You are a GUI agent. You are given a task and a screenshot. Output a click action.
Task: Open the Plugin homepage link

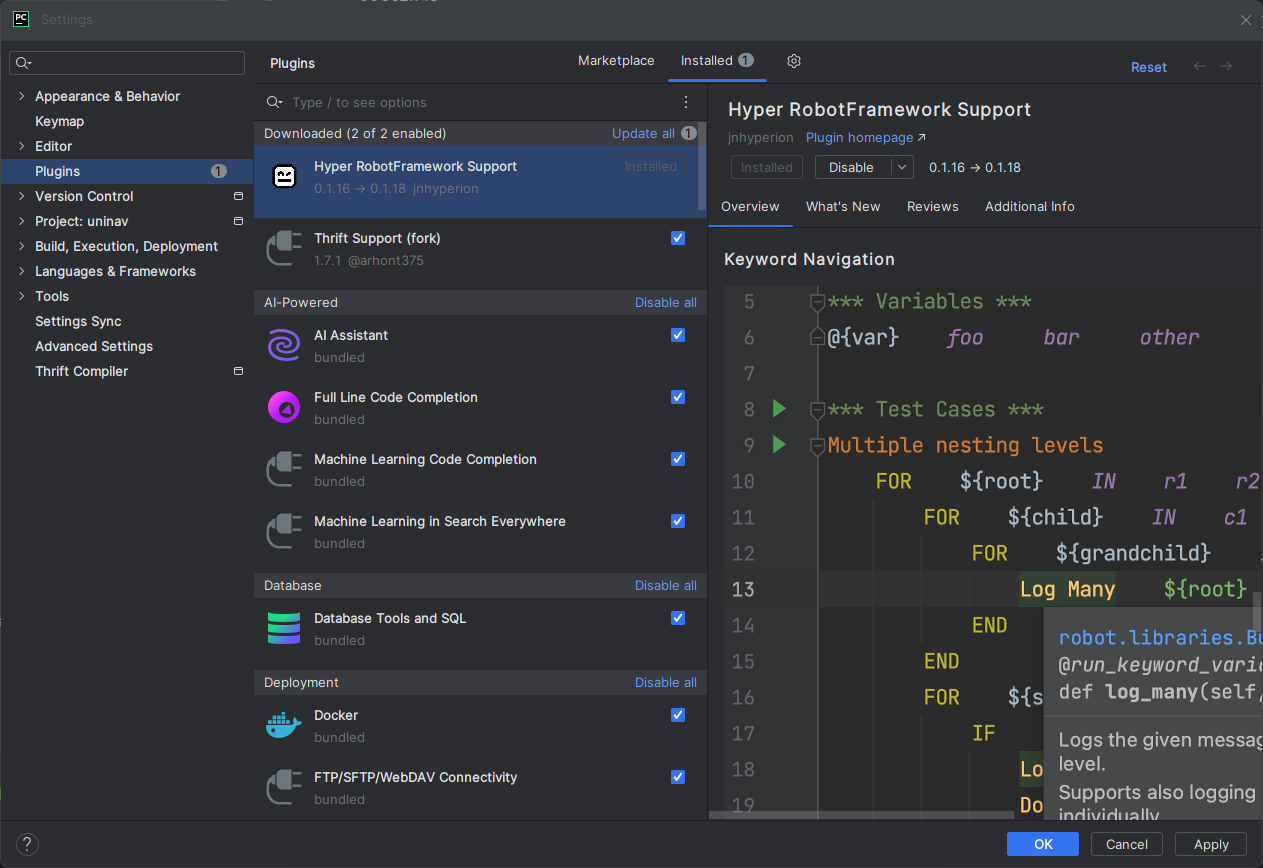(866, 138)
